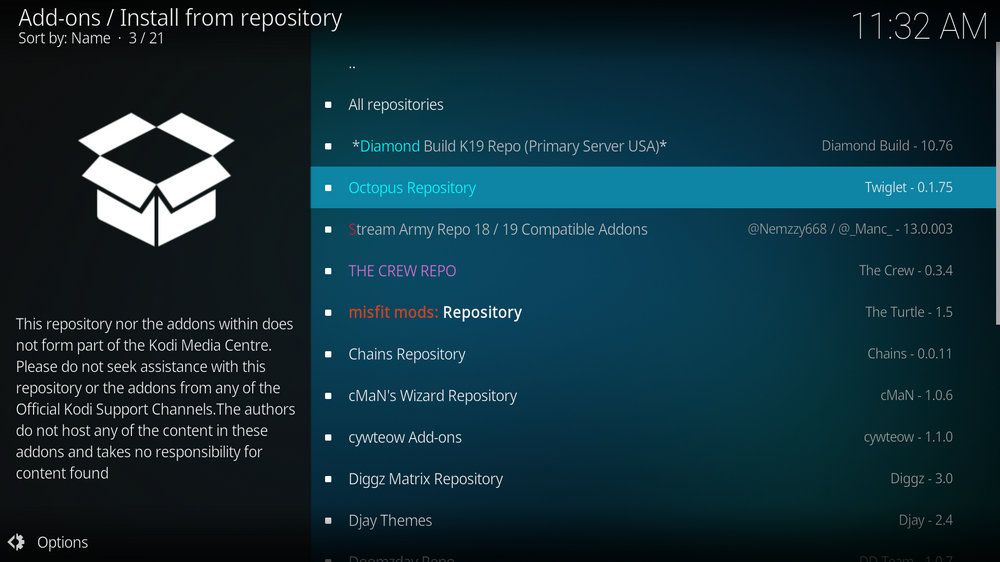Click the bullet icon beside THE CREW REPO

coord(328,271)
